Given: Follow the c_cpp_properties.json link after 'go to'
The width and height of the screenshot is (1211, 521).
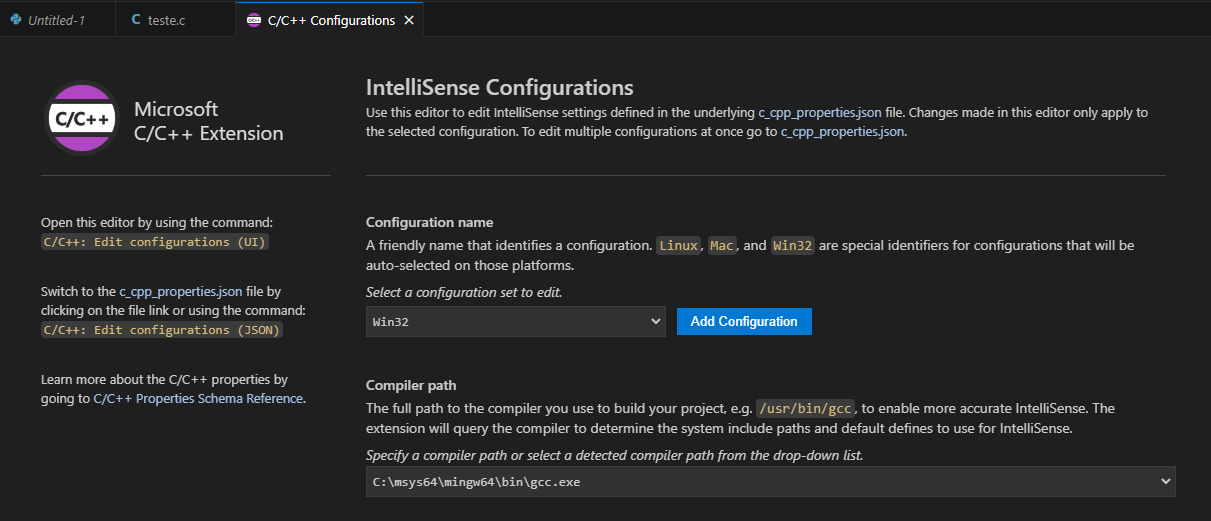Looking at the screenshot, I should 842,131.
